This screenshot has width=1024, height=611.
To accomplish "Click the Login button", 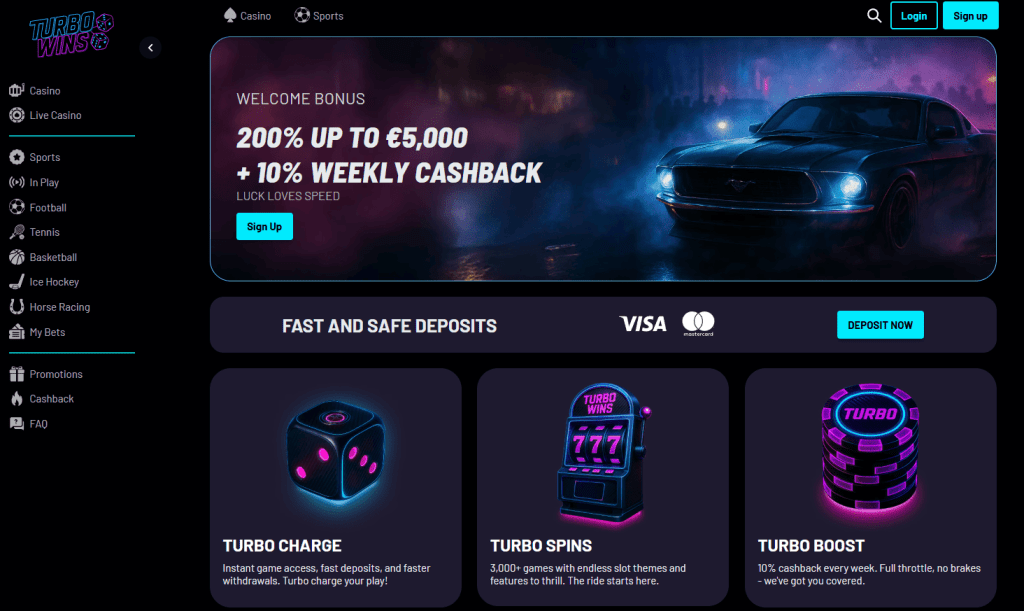I will tap(914, 16).
